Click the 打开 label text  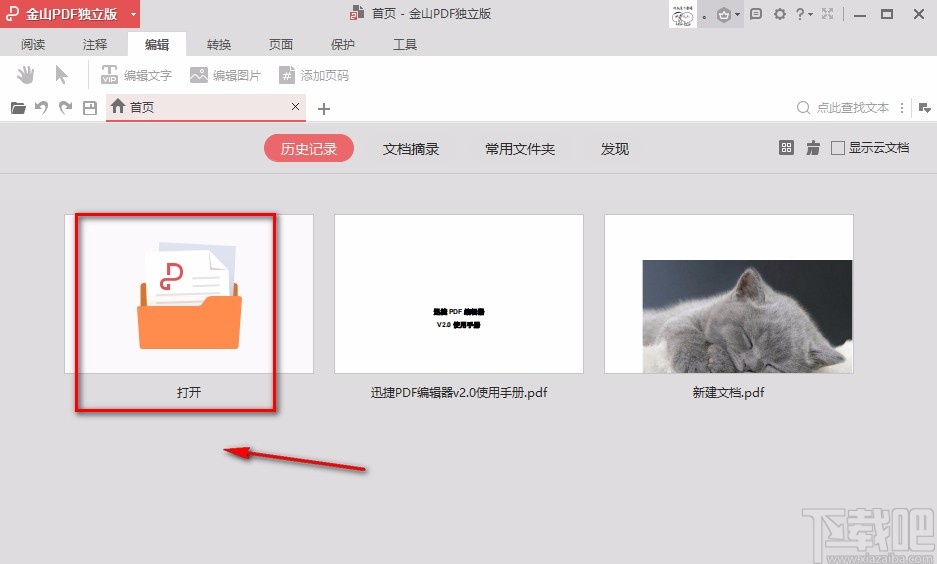tap(189, 393)
